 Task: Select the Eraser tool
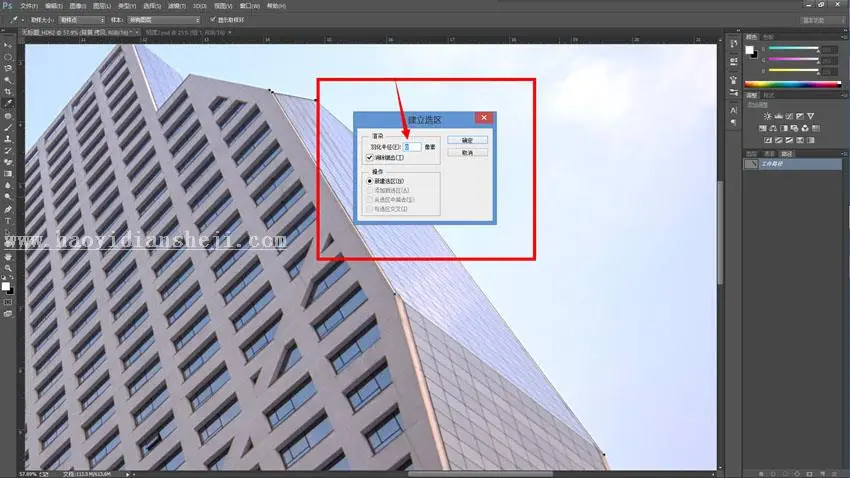click(x=8, y=162)
